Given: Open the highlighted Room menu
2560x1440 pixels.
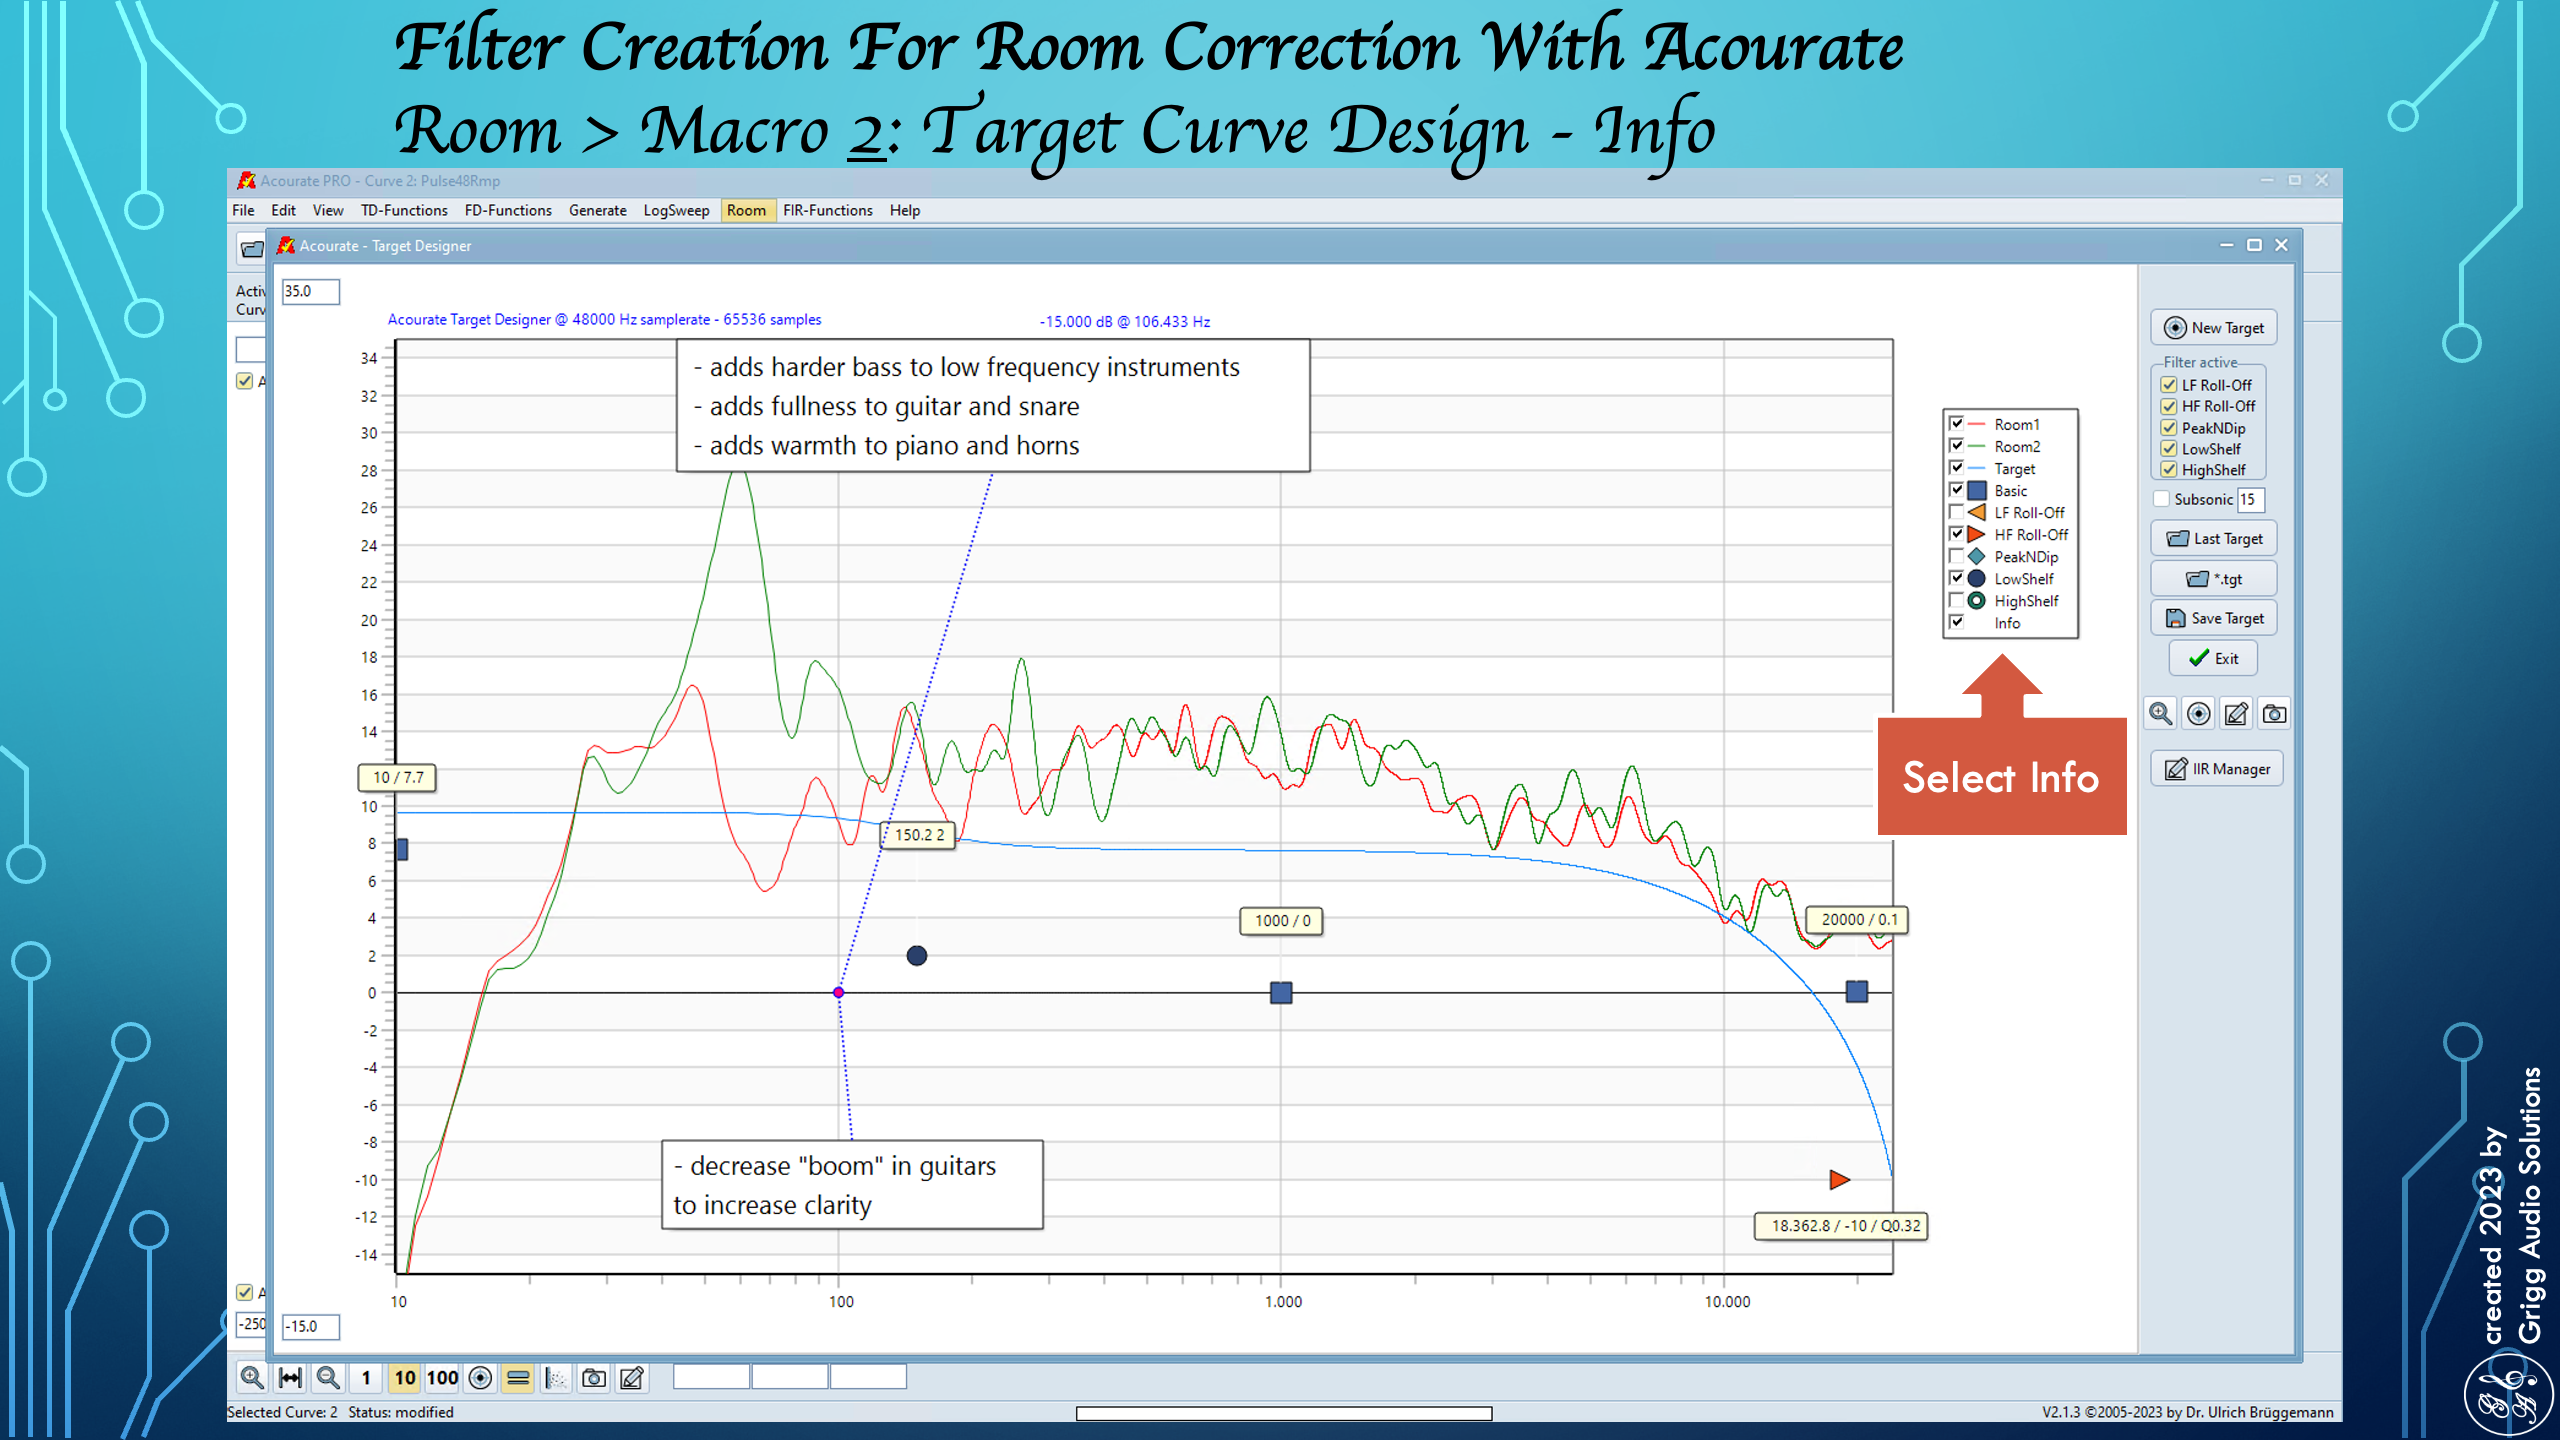Looking at the screenshot, I should tap(746, 210).
